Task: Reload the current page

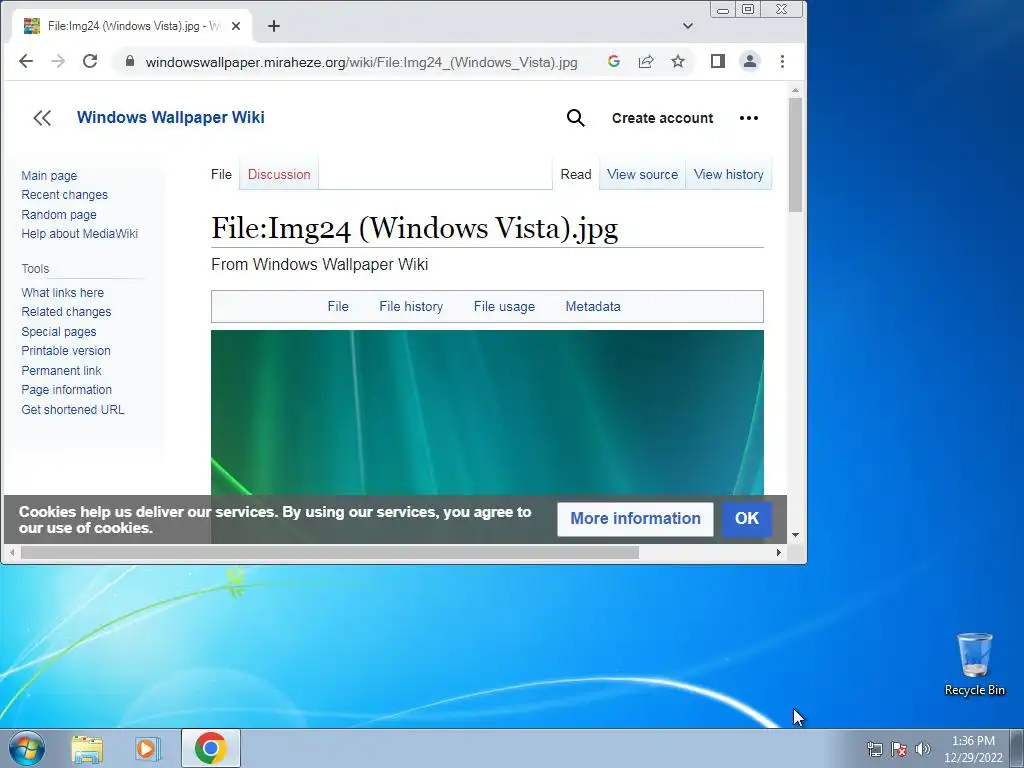Action: point(90,61)
